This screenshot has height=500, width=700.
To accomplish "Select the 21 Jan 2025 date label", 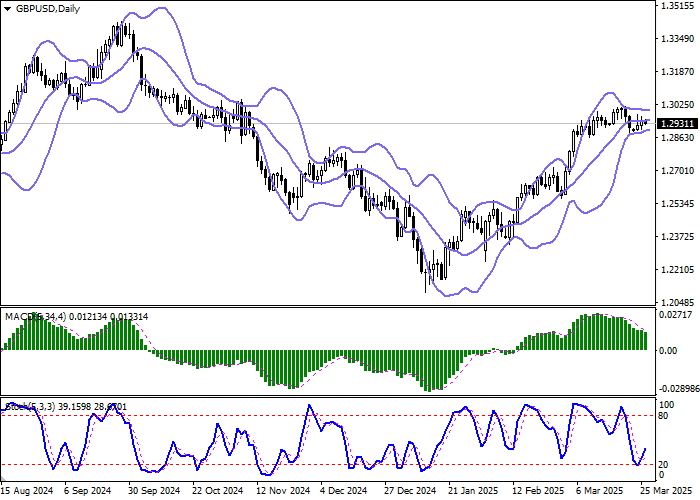I will [x=475, y=491].
